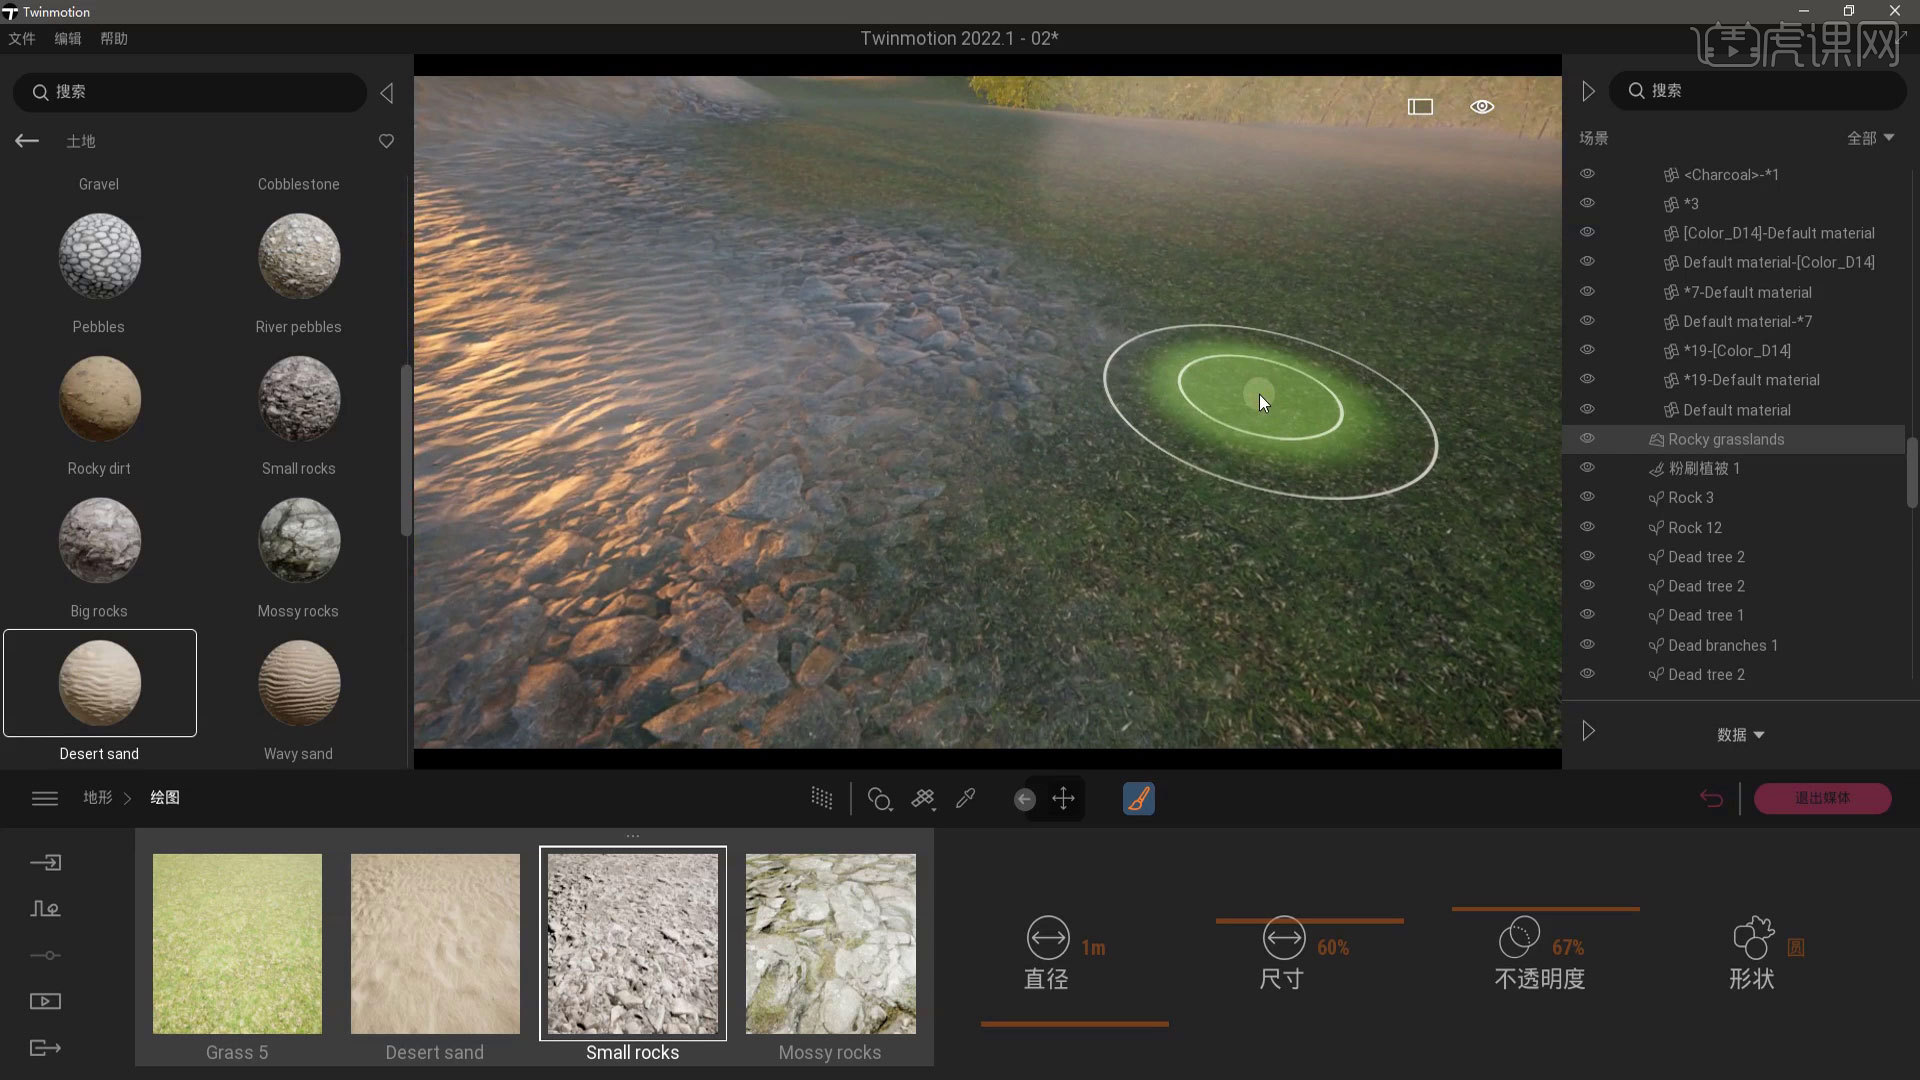1920x1080 pixels.
Task: Toggle viewport eye visibility icon
Action: pos(1482,106)
